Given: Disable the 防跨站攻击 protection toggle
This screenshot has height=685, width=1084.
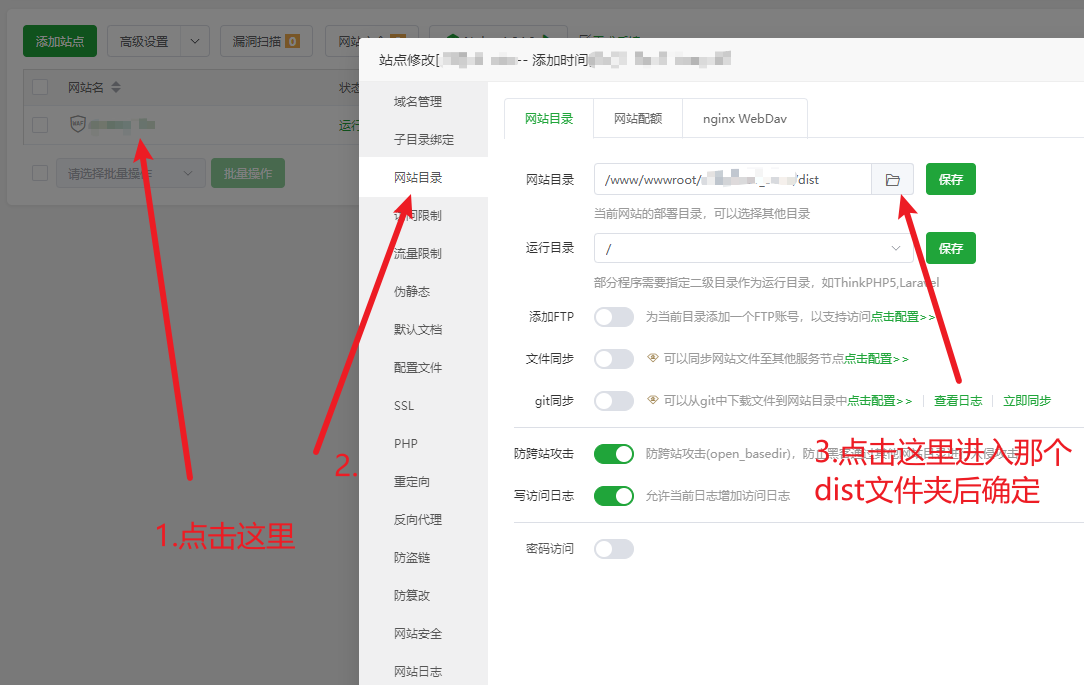Looking at the screenshot, I should tap(614, 453).
